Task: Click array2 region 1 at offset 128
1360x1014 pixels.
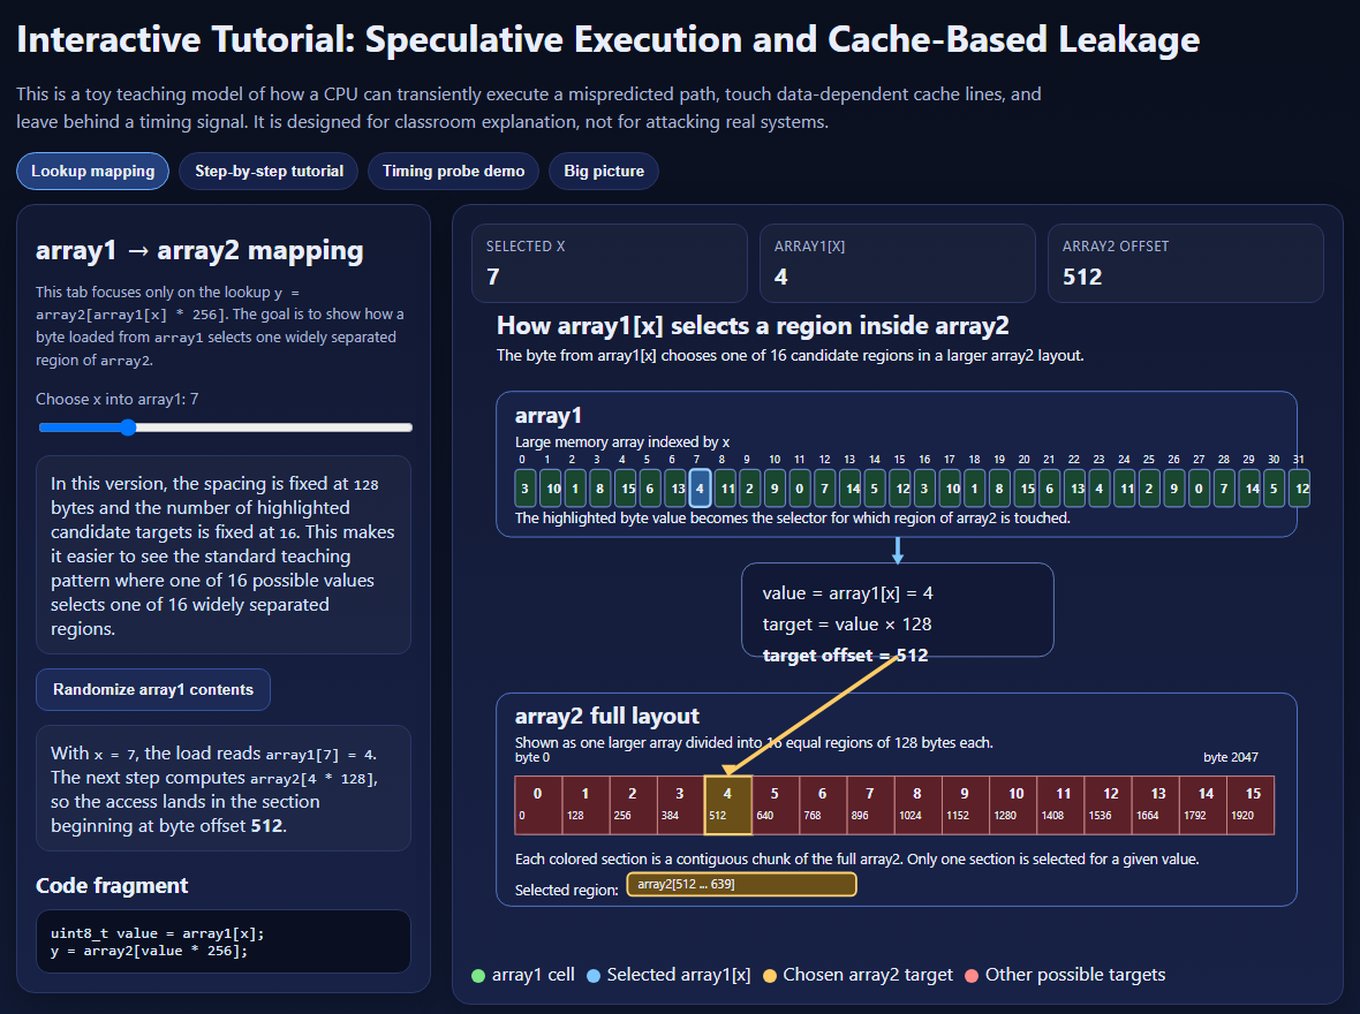Action: 586,805
